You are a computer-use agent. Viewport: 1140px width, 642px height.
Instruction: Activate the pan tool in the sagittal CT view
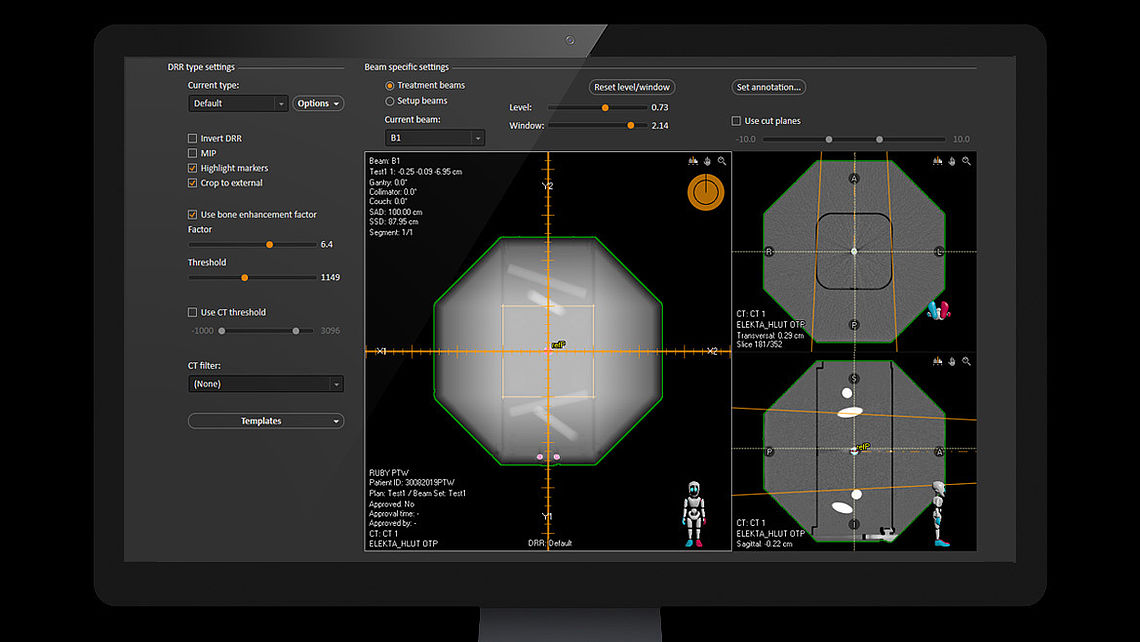pos(951,361)
